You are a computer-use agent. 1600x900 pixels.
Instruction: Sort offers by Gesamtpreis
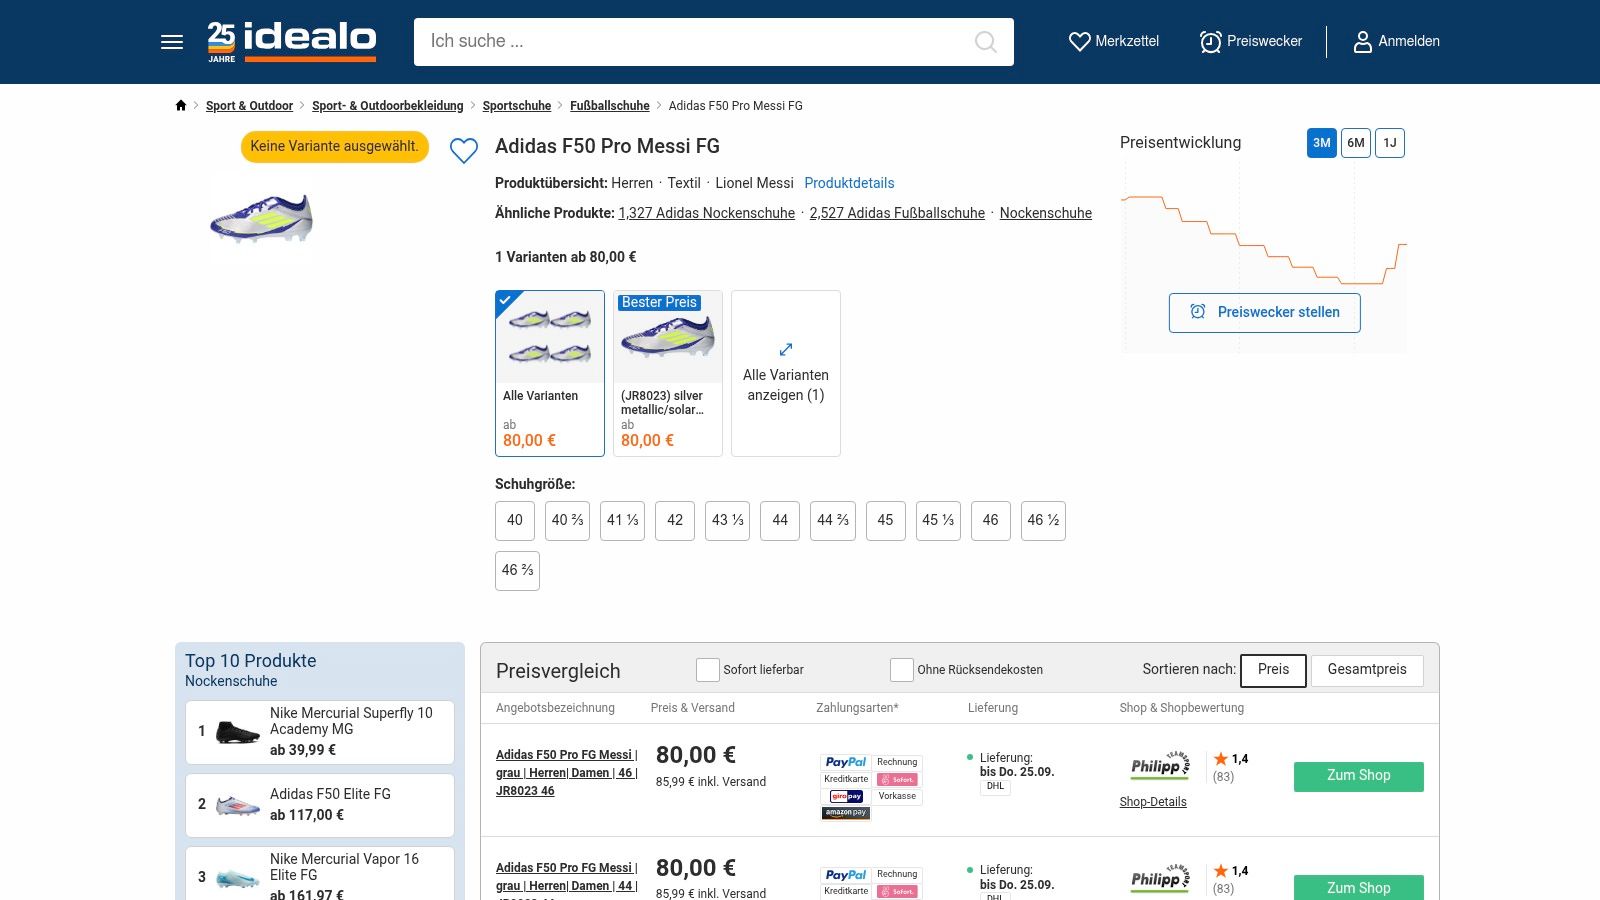point(1367,670)
